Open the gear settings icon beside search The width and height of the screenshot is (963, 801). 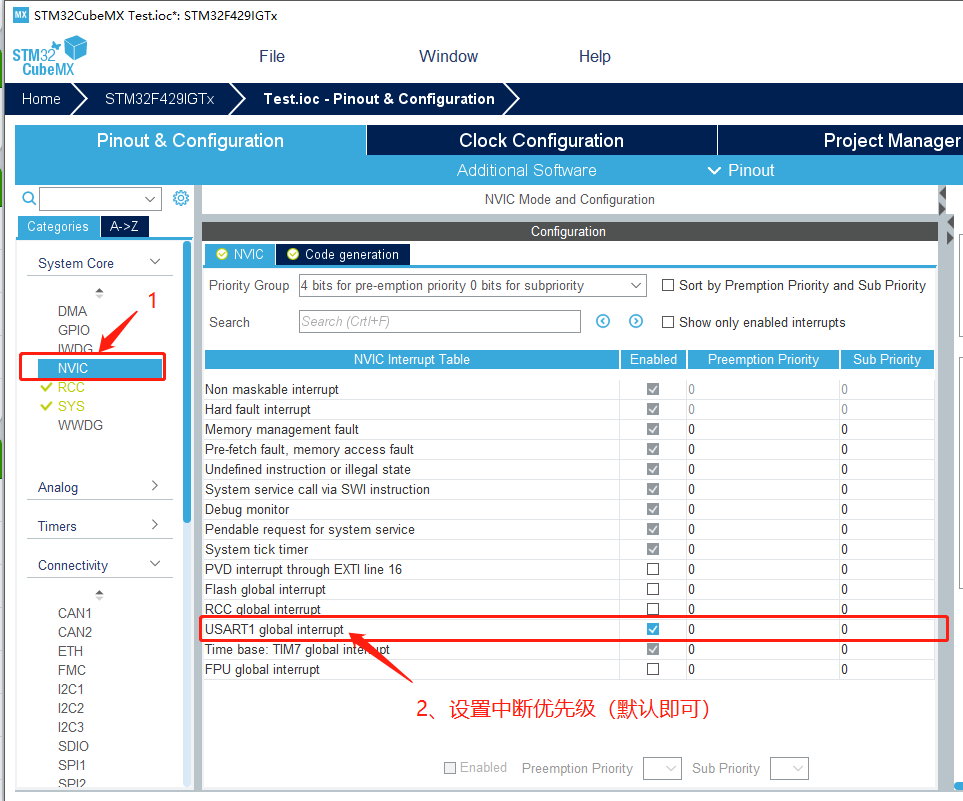181,198
